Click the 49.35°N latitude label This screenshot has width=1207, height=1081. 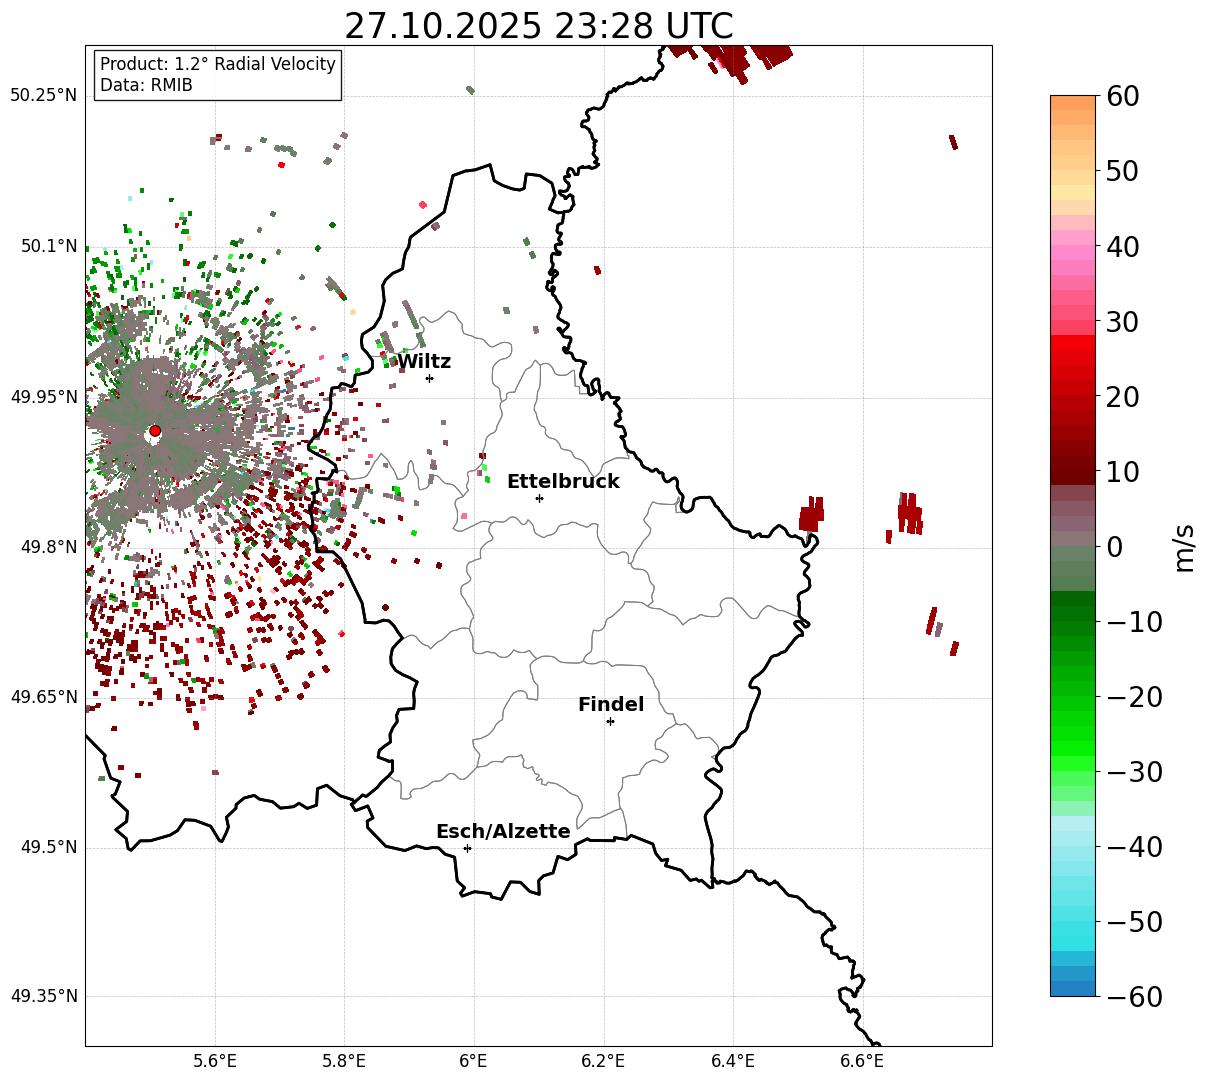click(43, 996)
